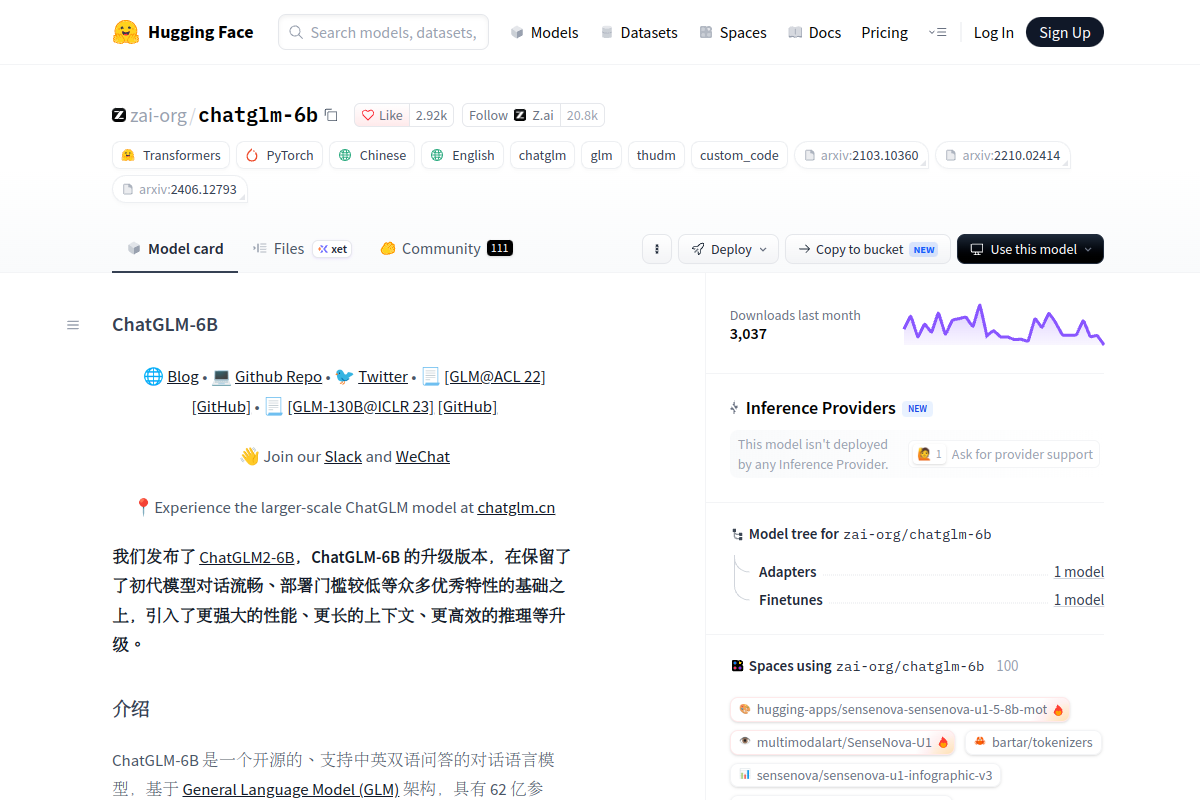Switch to the Model card tab
This screenshot has width=1200, height=800.
point(175,249)
